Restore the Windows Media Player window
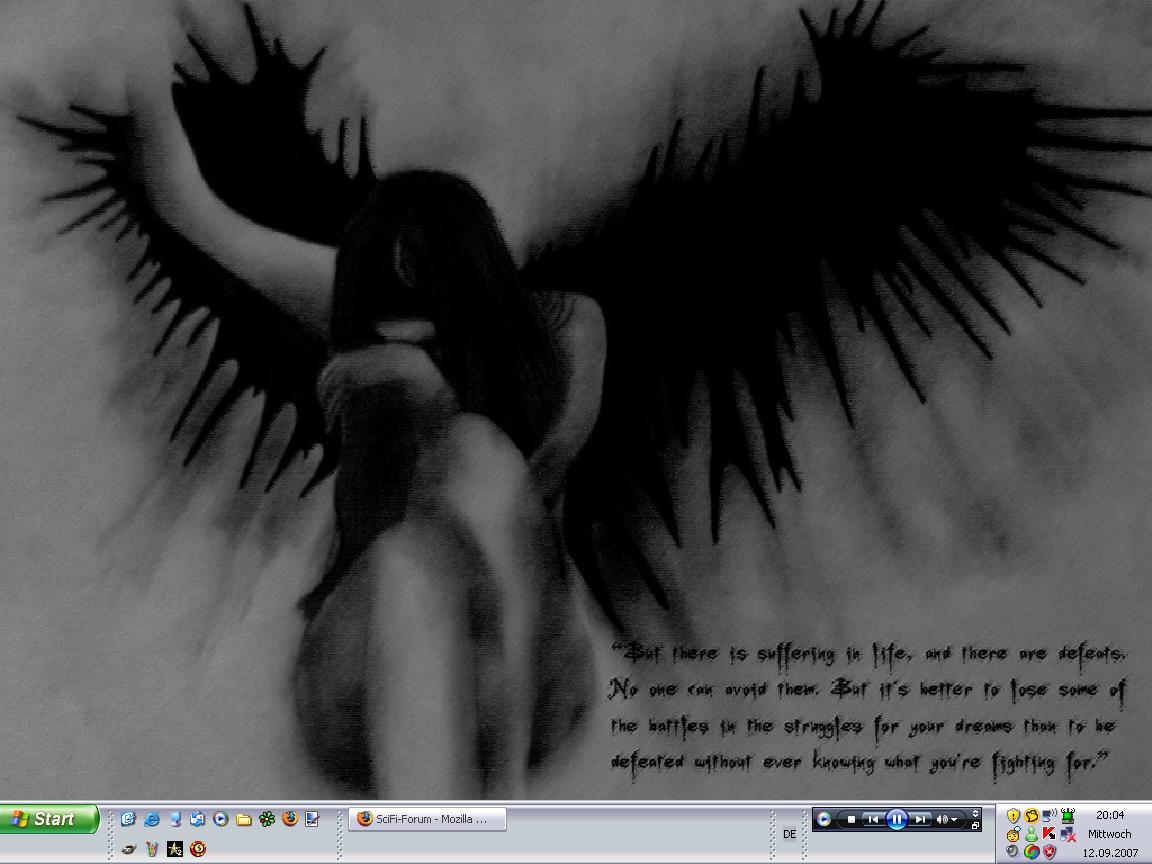1152x864 pixels. [x=976, y=826]
